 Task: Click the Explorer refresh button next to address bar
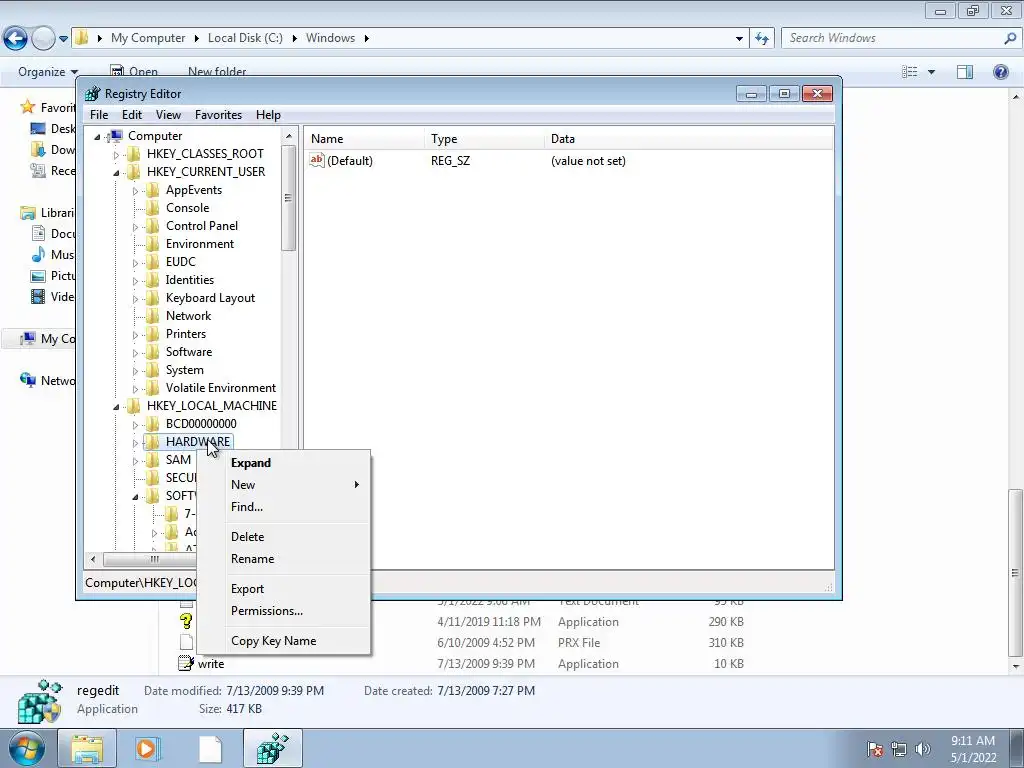pyautogui.click(x=761, y=39)
